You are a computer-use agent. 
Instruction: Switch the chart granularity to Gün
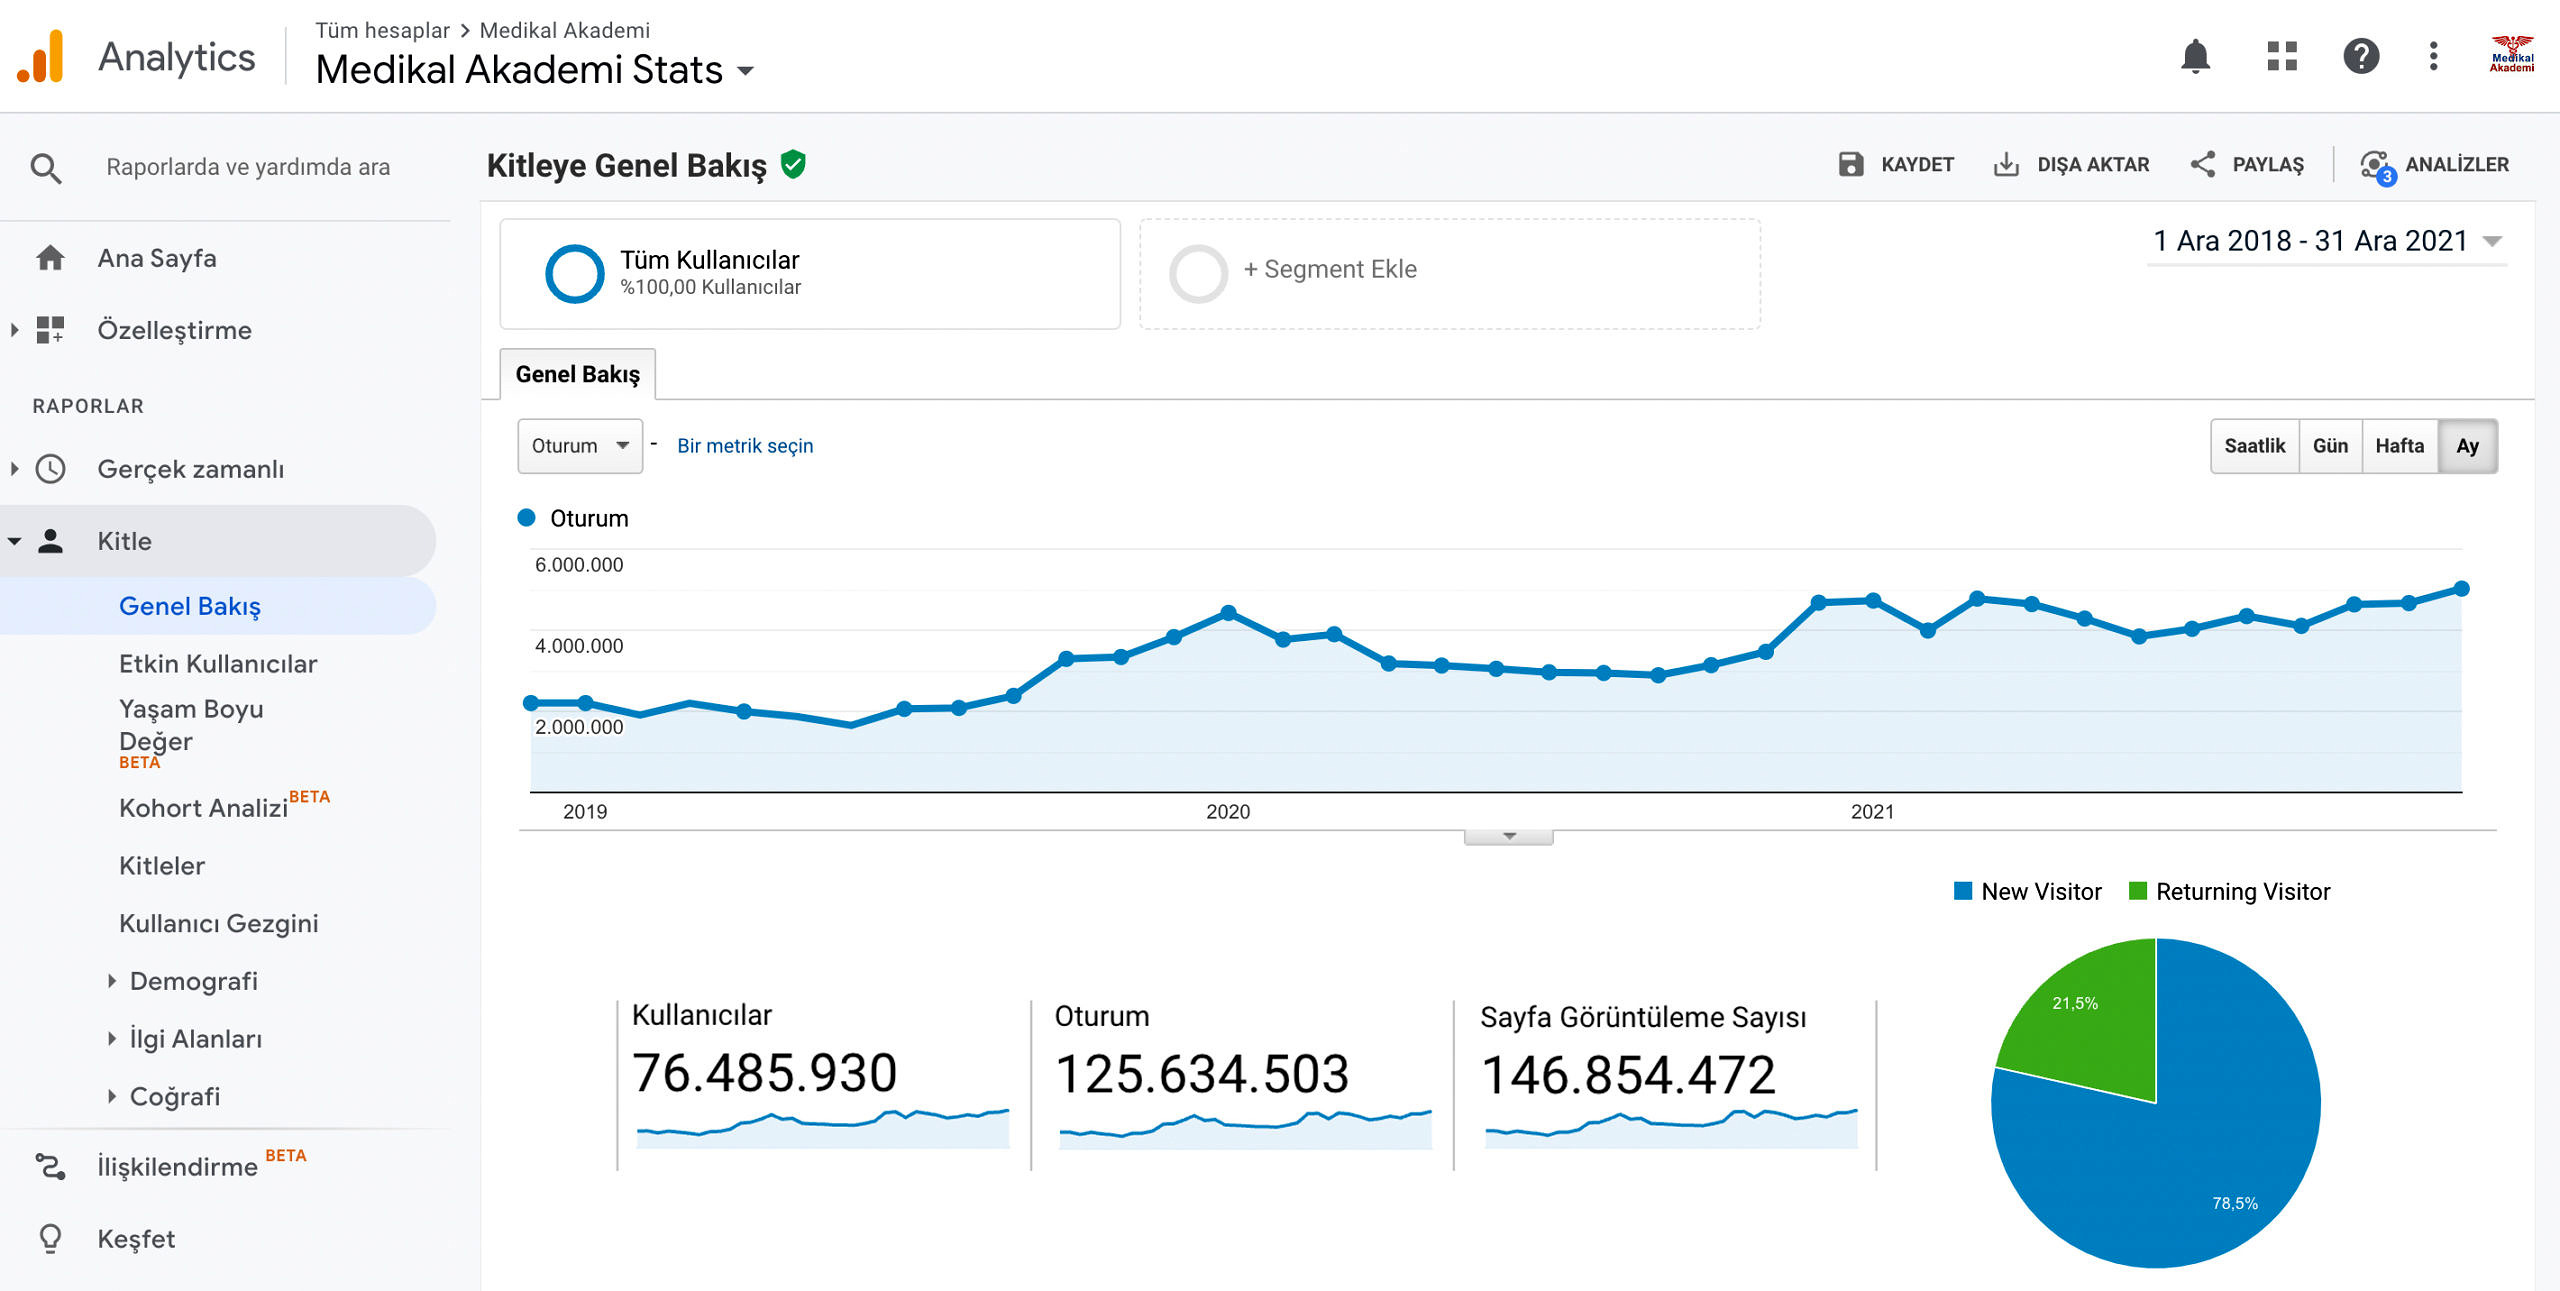[2329, 446]
